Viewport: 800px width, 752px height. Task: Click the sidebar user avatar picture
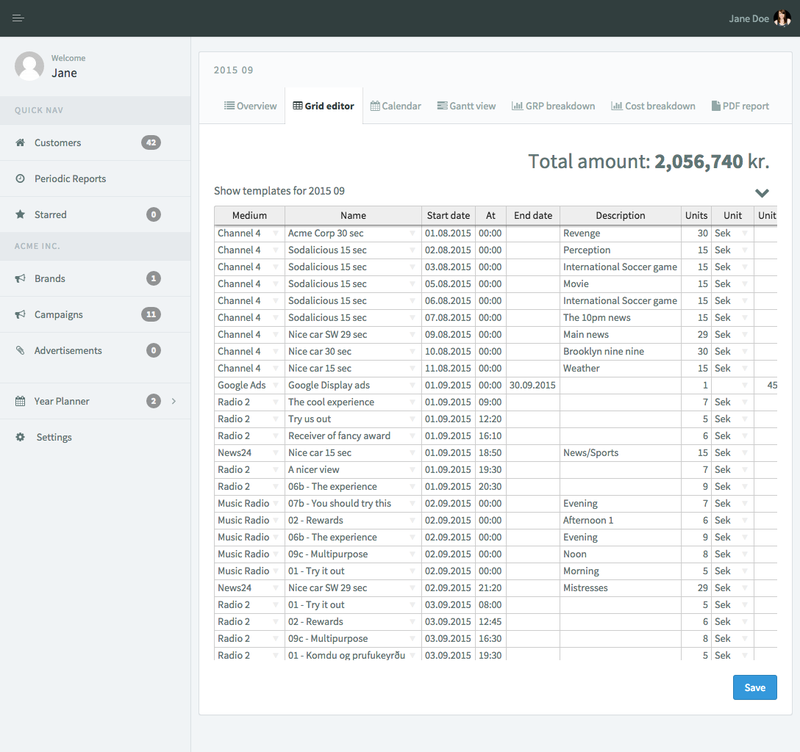pos(29,66)
